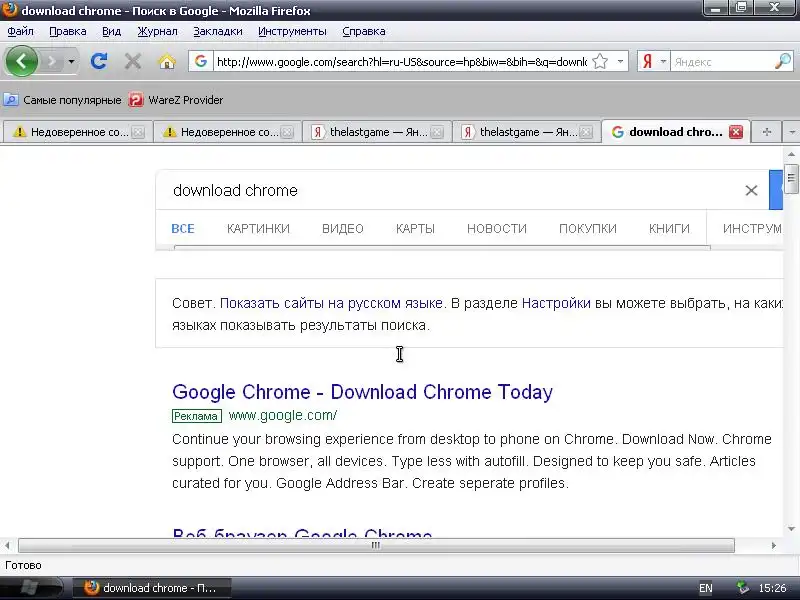The height and width of the screenshot is (600, 800).
Task: Open the Настройки link
Action: pyautogui.click(x=556, y=303)
